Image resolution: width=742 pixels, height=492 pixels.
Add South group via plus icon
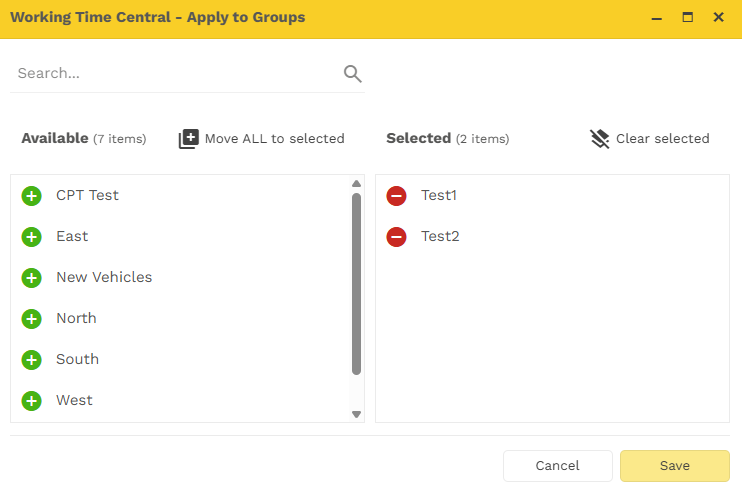(x=31, y=360)
